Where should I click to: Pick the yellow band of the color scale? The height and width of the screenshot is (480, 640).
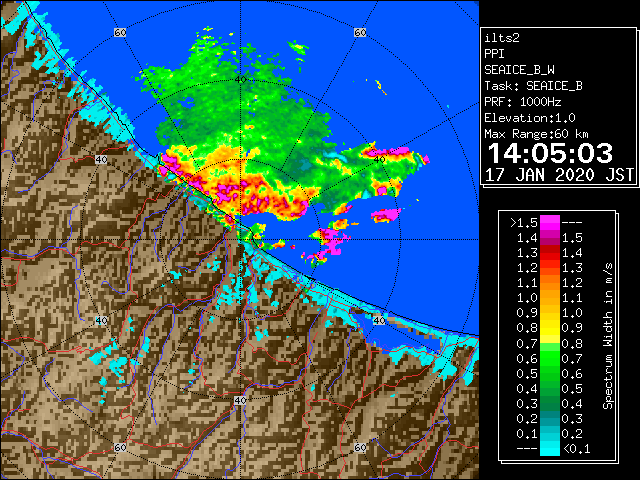tap(550, 328)
